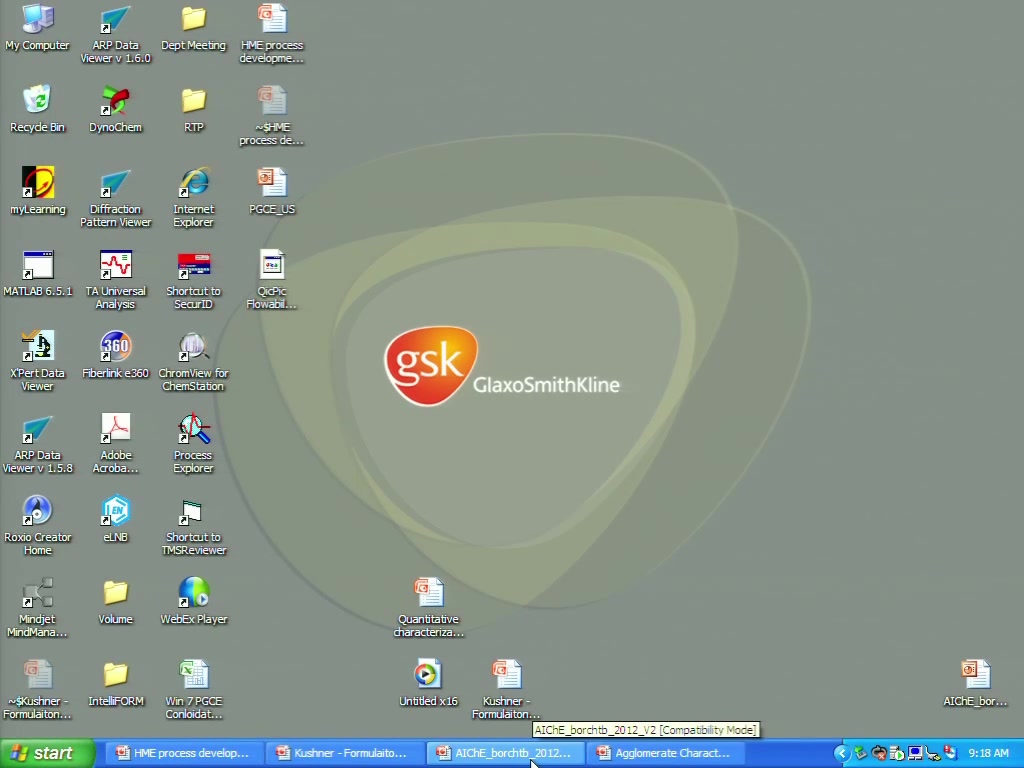Screen dimensions: 1024x768
Task: Switch to AIChE_borchtb_2012... taskbar window
Action: click(x=503, y=753)
